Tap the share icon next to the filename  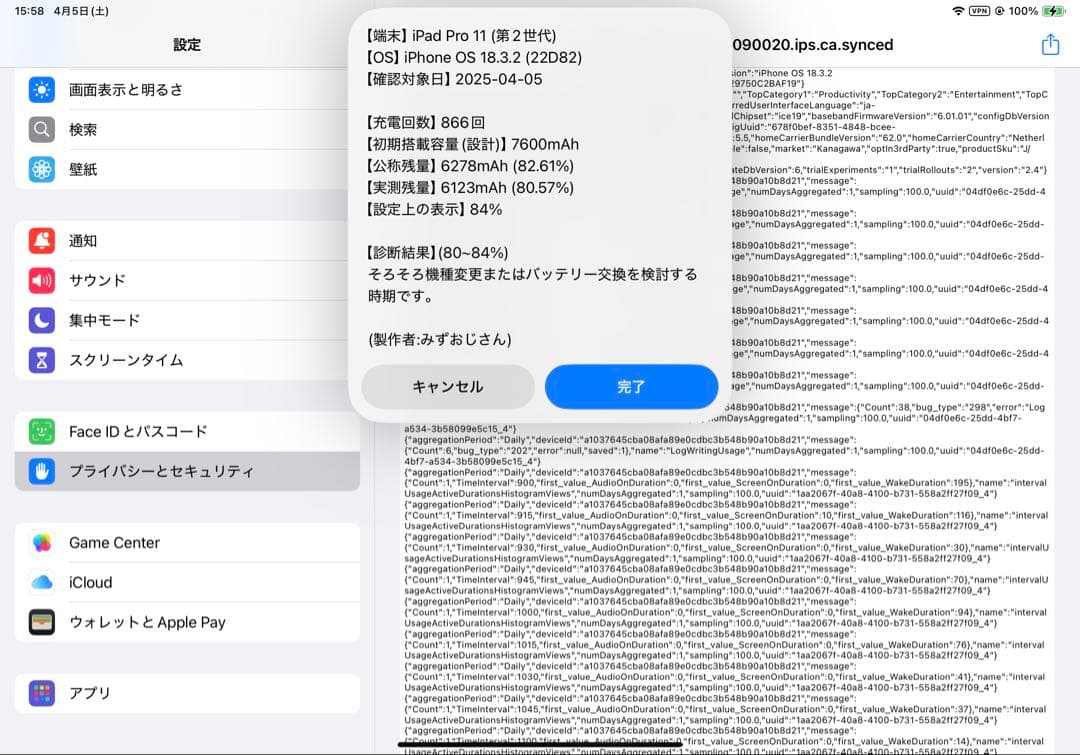[x=1049, y=44]
